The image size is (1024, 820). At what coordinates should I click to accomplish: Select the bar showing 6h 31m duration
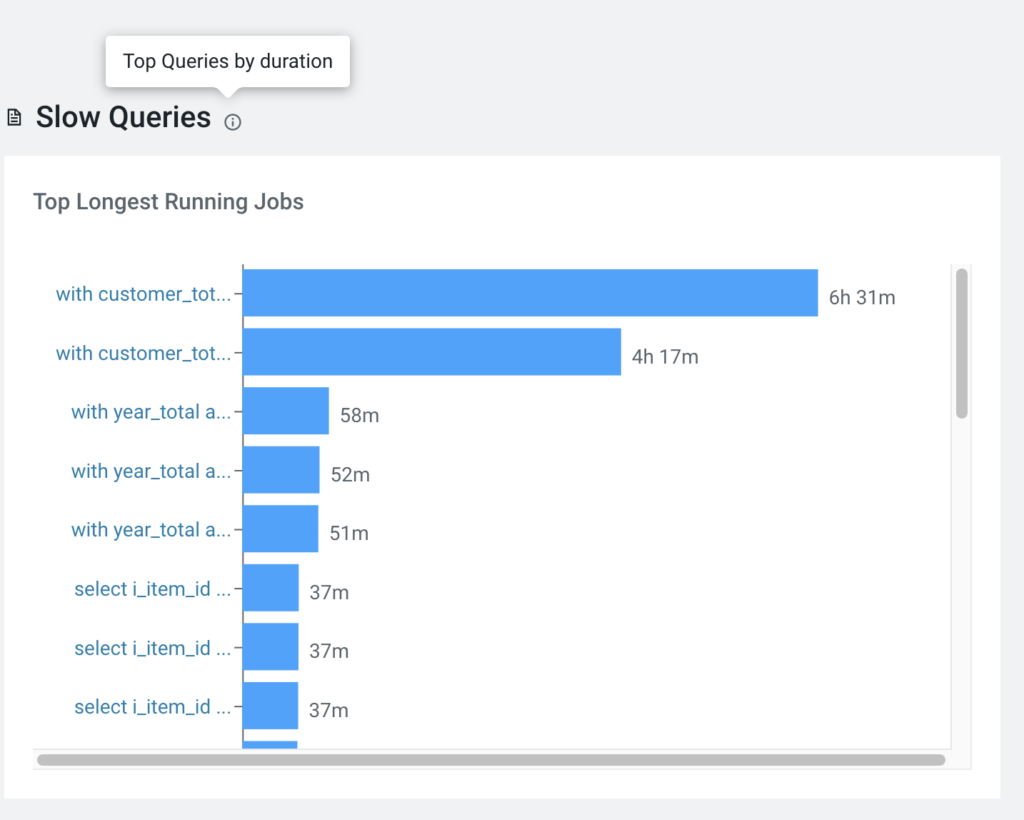(530, 293)
